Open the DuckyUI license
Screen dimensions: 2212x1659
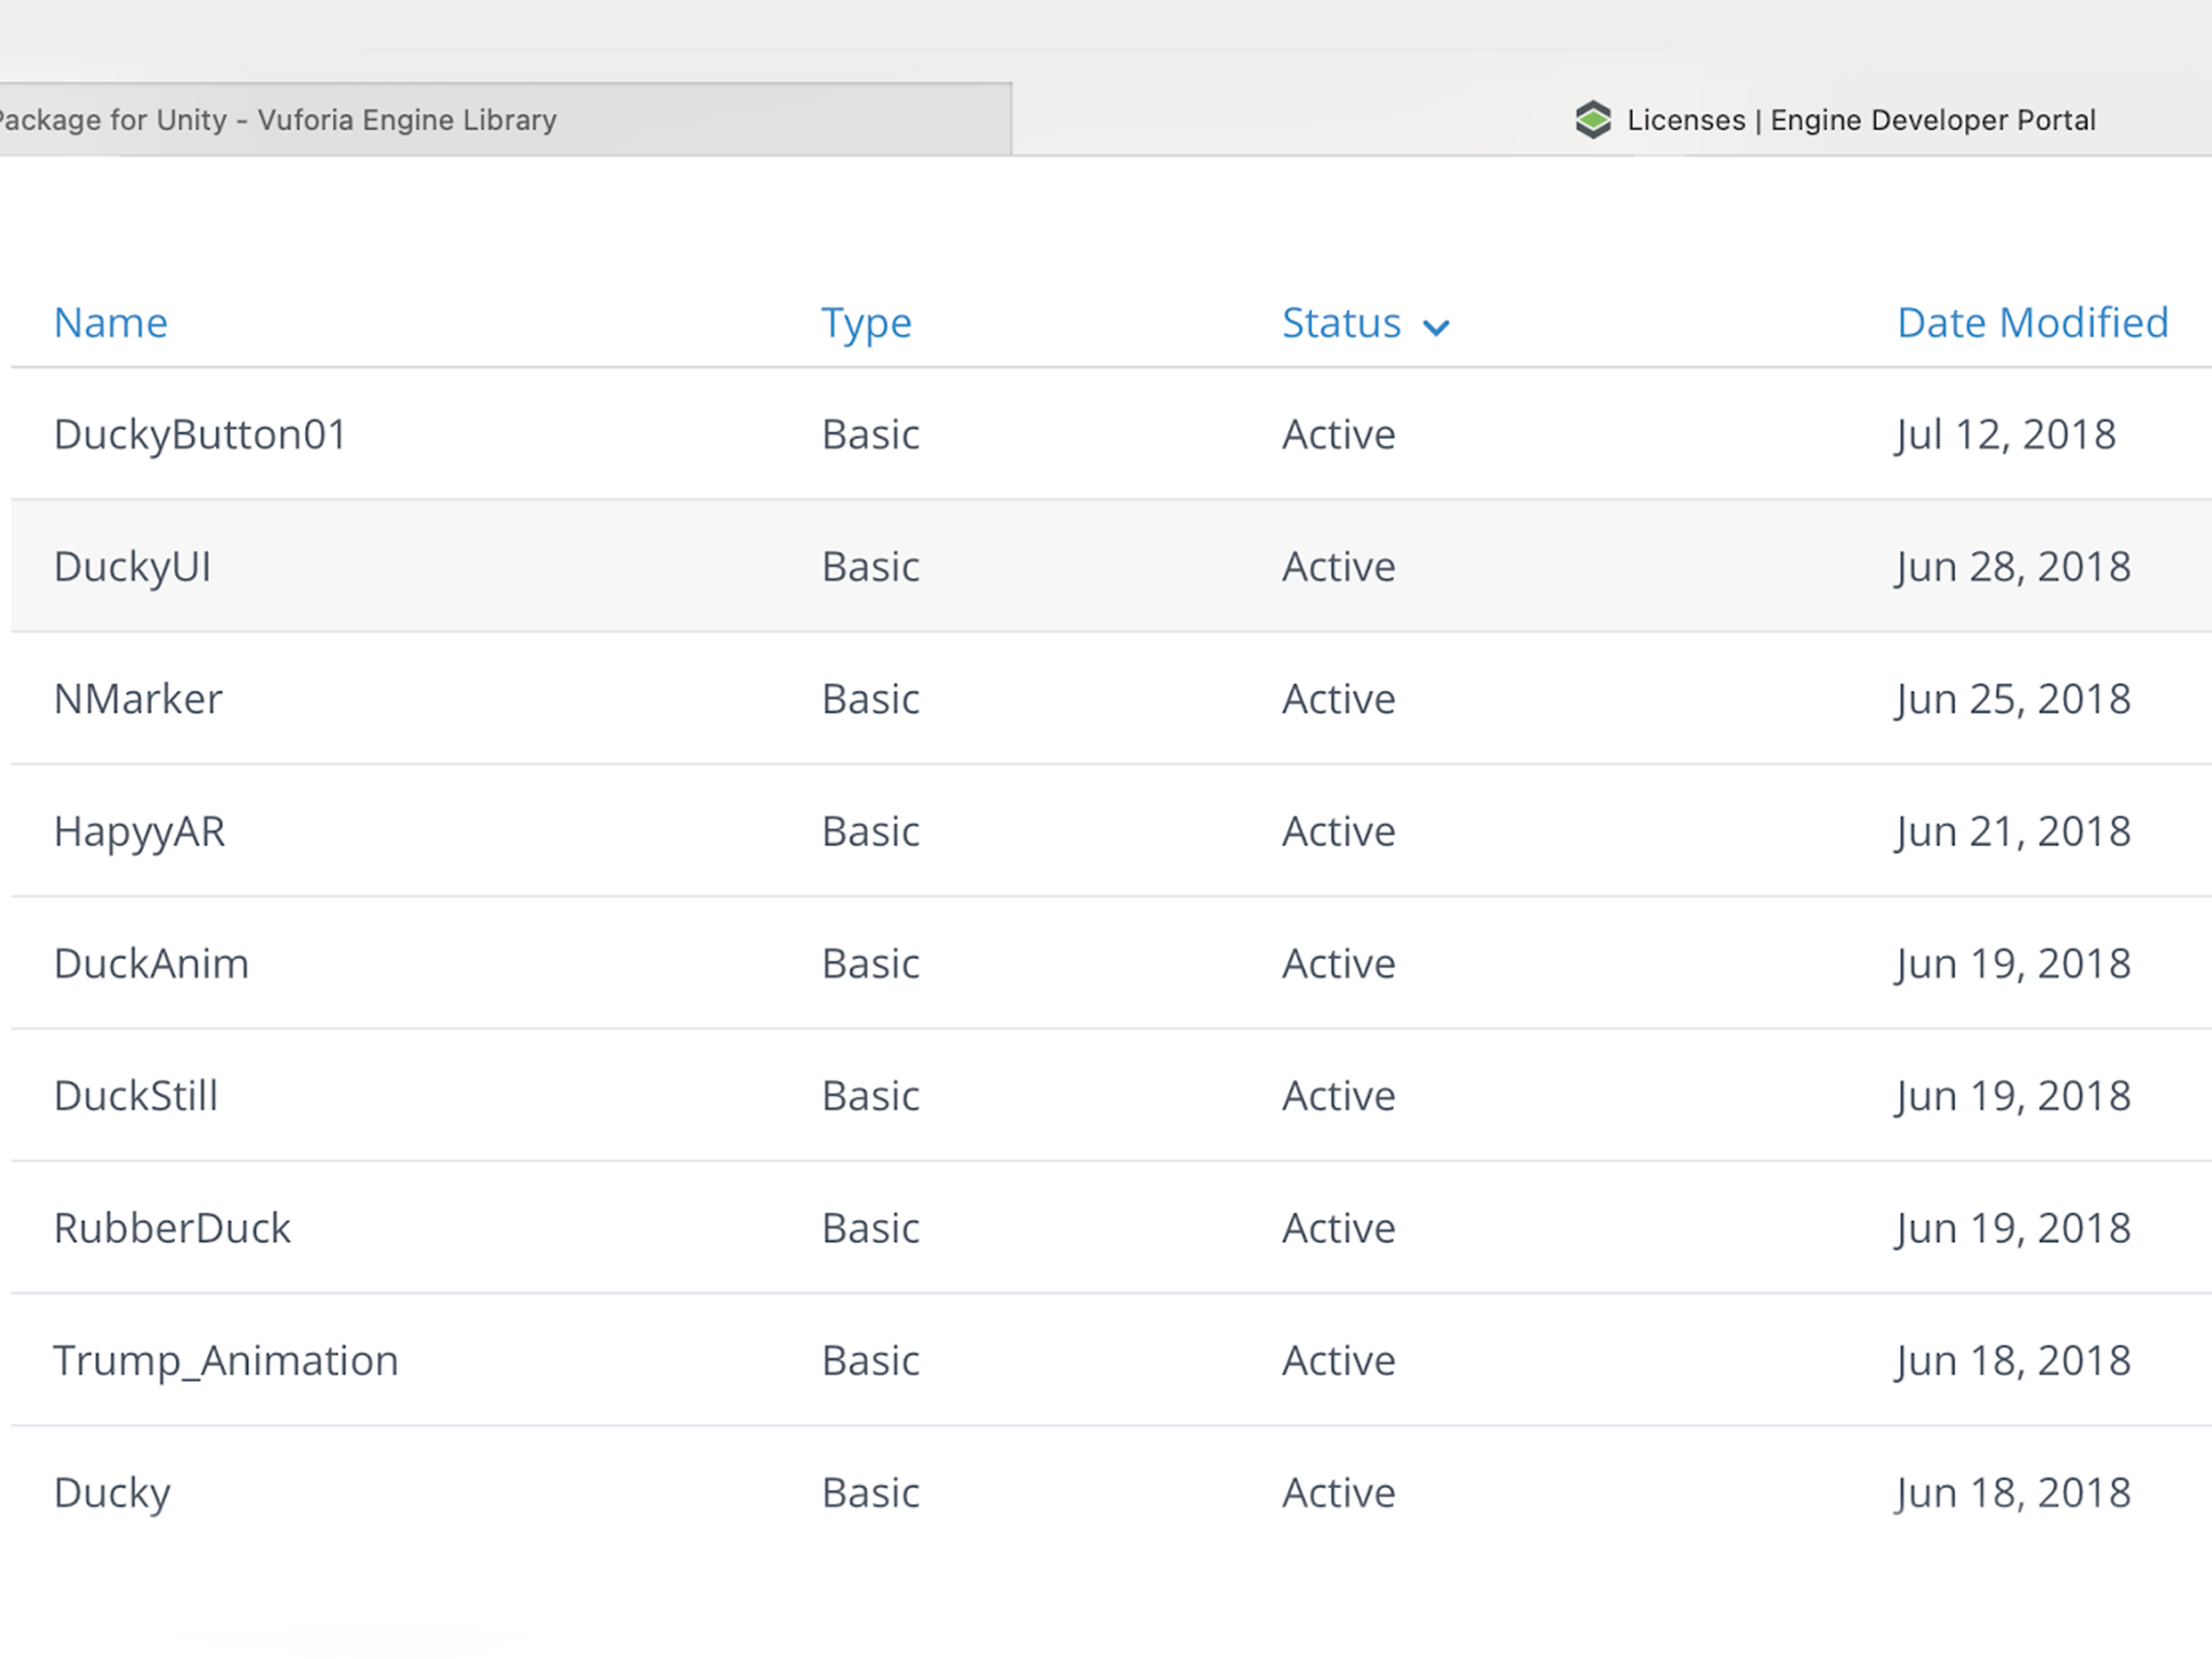[x=132, y=567]
